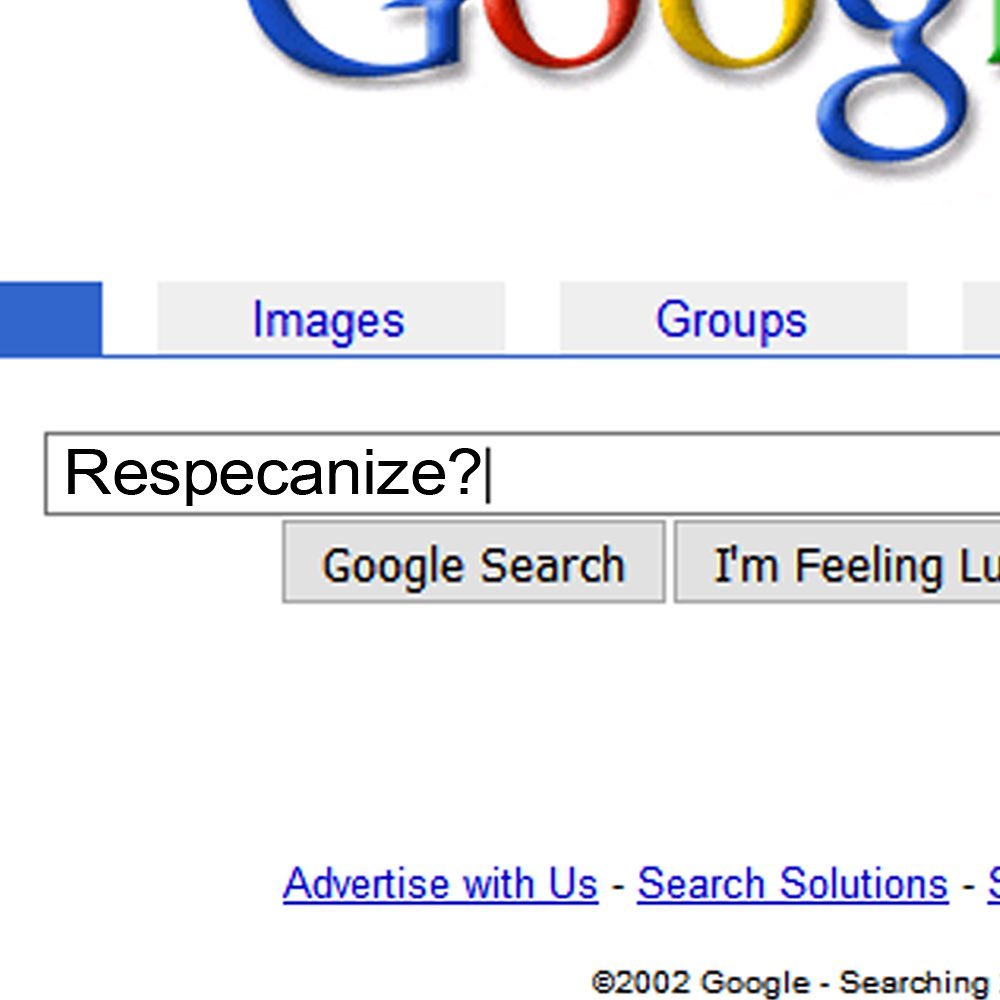
Task: Select the highlighted blue active tab
Action: [x=50, y=318]
